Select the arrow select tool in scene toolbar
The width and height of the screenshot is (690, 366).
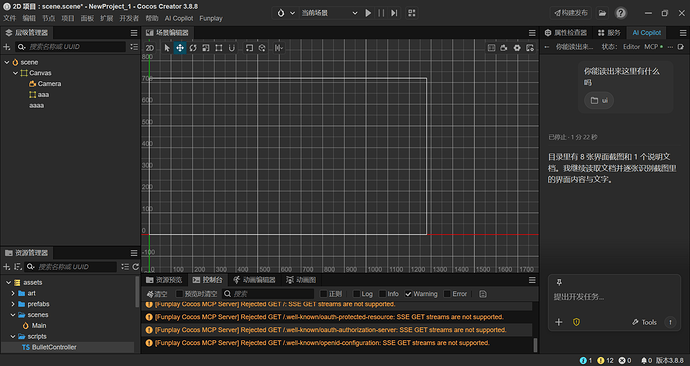(167, 48)
